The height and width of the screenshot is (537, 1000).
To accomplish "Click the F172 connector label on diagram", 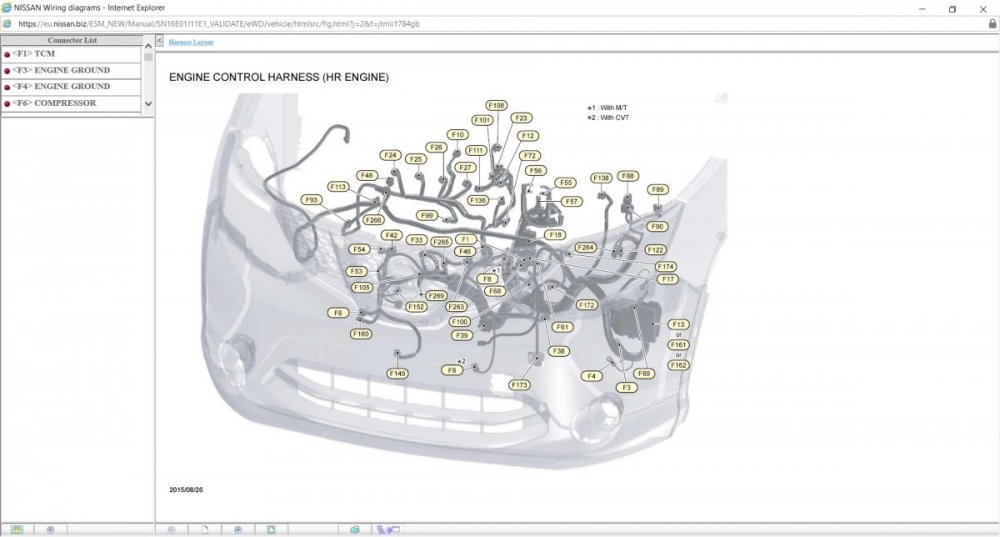I will click(x=587, y=305).
